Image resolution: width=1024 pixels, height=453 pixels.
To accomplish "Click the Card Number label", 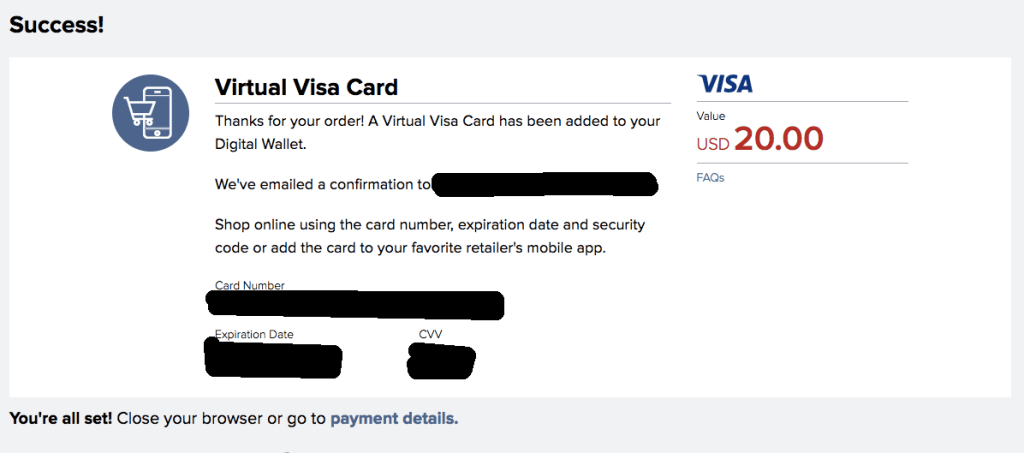I will tap(249, 286).
